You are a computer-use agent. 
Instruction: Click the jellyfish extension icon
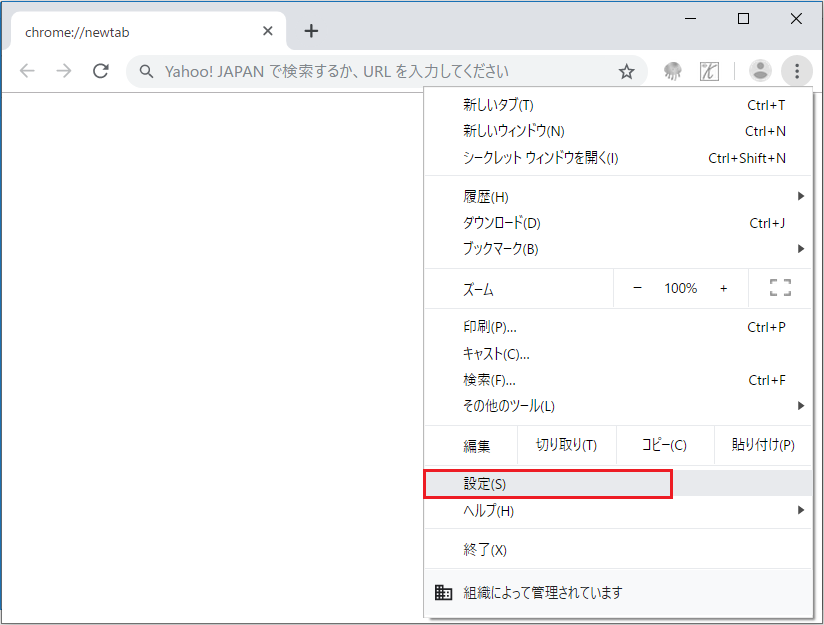click(672, 71)
